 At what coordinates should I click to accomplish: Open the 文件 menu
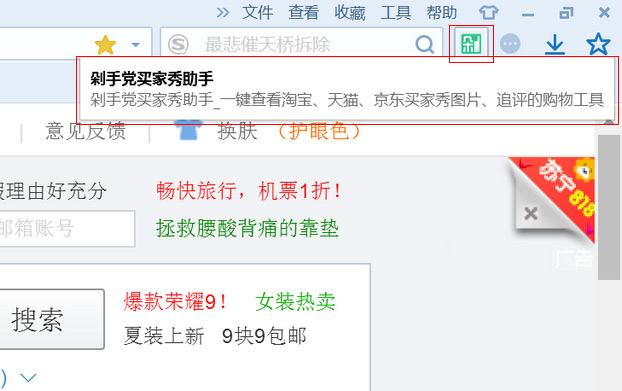257,13
